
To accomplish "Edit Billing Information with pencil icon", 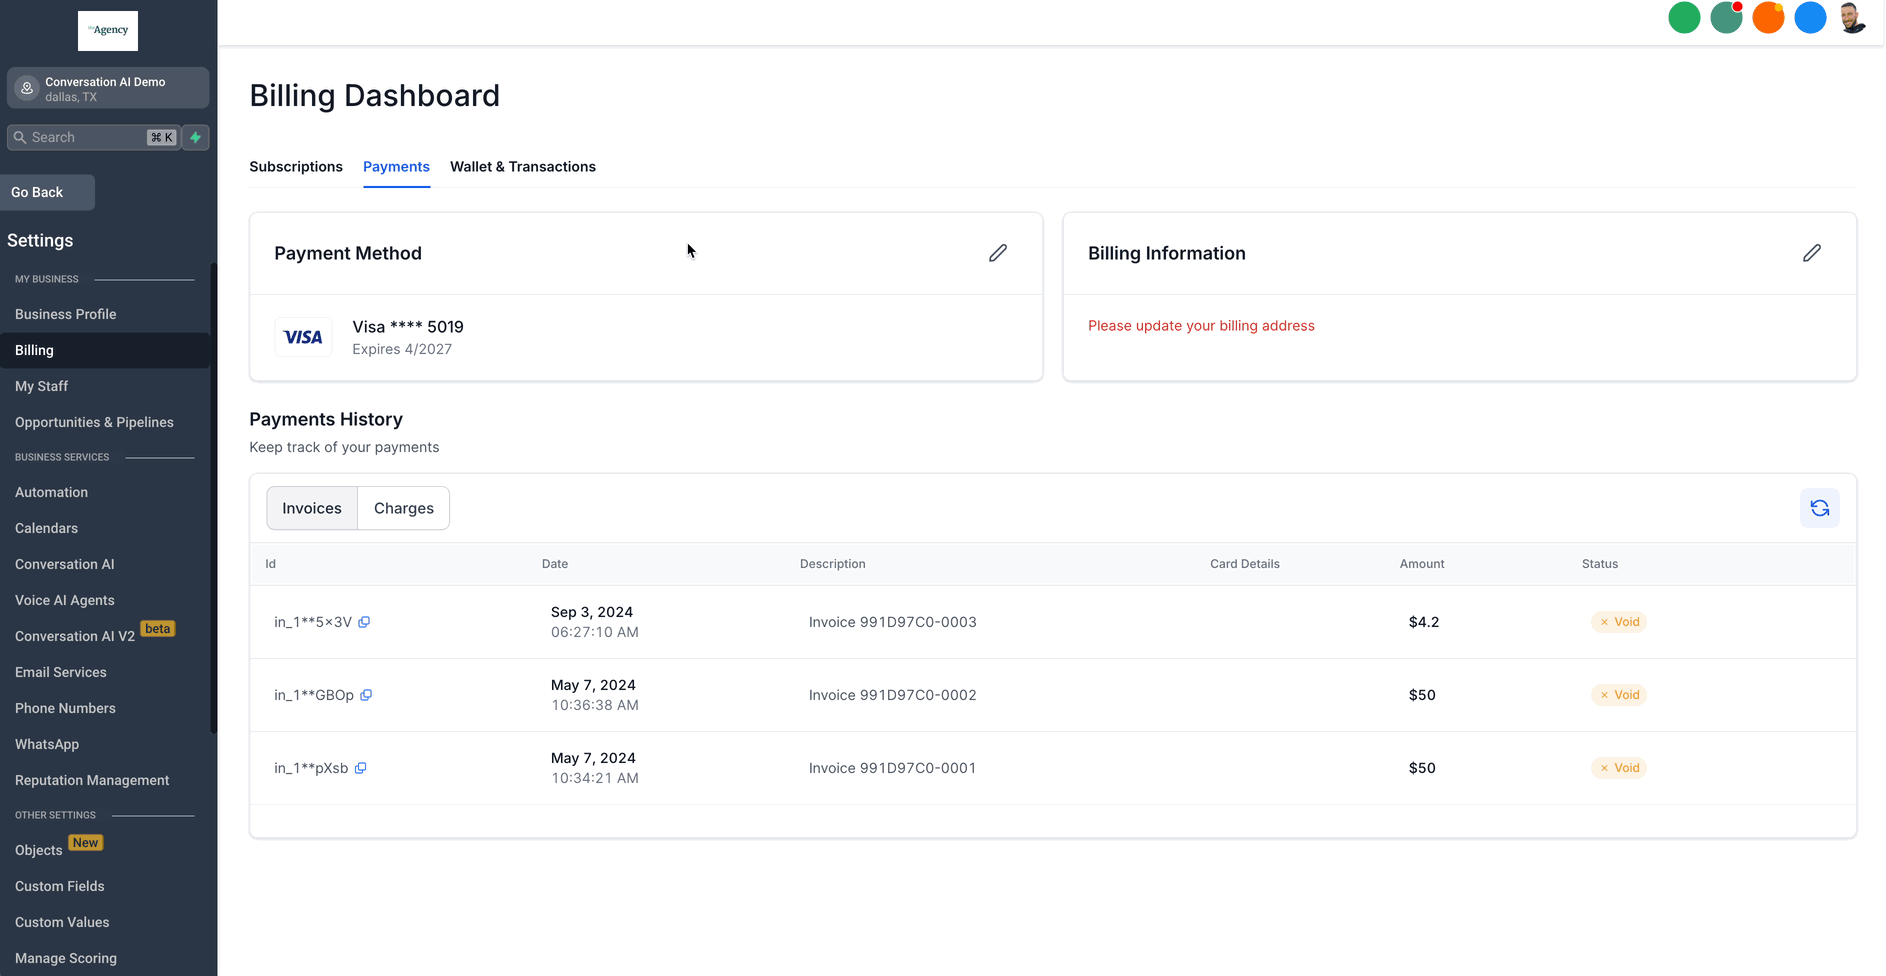I will pos(1811,253).
